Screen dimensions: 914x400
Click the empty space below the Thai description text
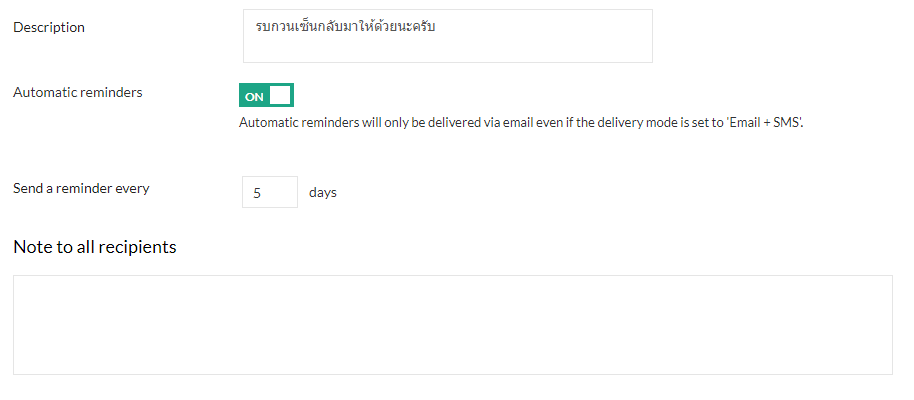coord(447,49)
